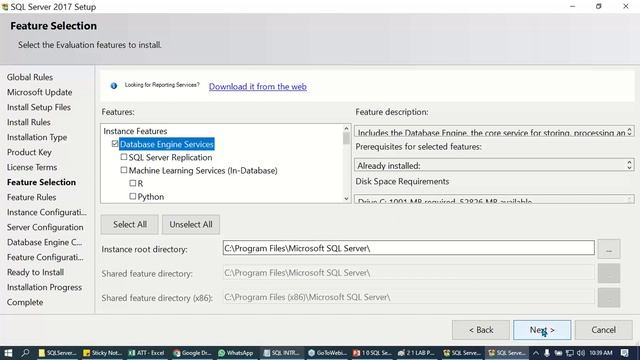Click the information icon beside Reporting Services
The height and width of the screenshot is (360, 640).
click(x=114, y=86)
